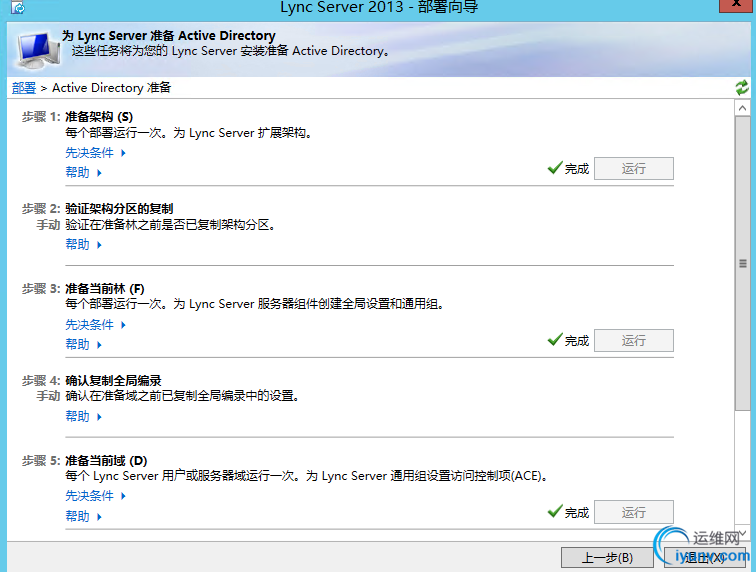756x572 pixels.
Task: Open the 部署 breadcrumb link
Action: point(24,88)
